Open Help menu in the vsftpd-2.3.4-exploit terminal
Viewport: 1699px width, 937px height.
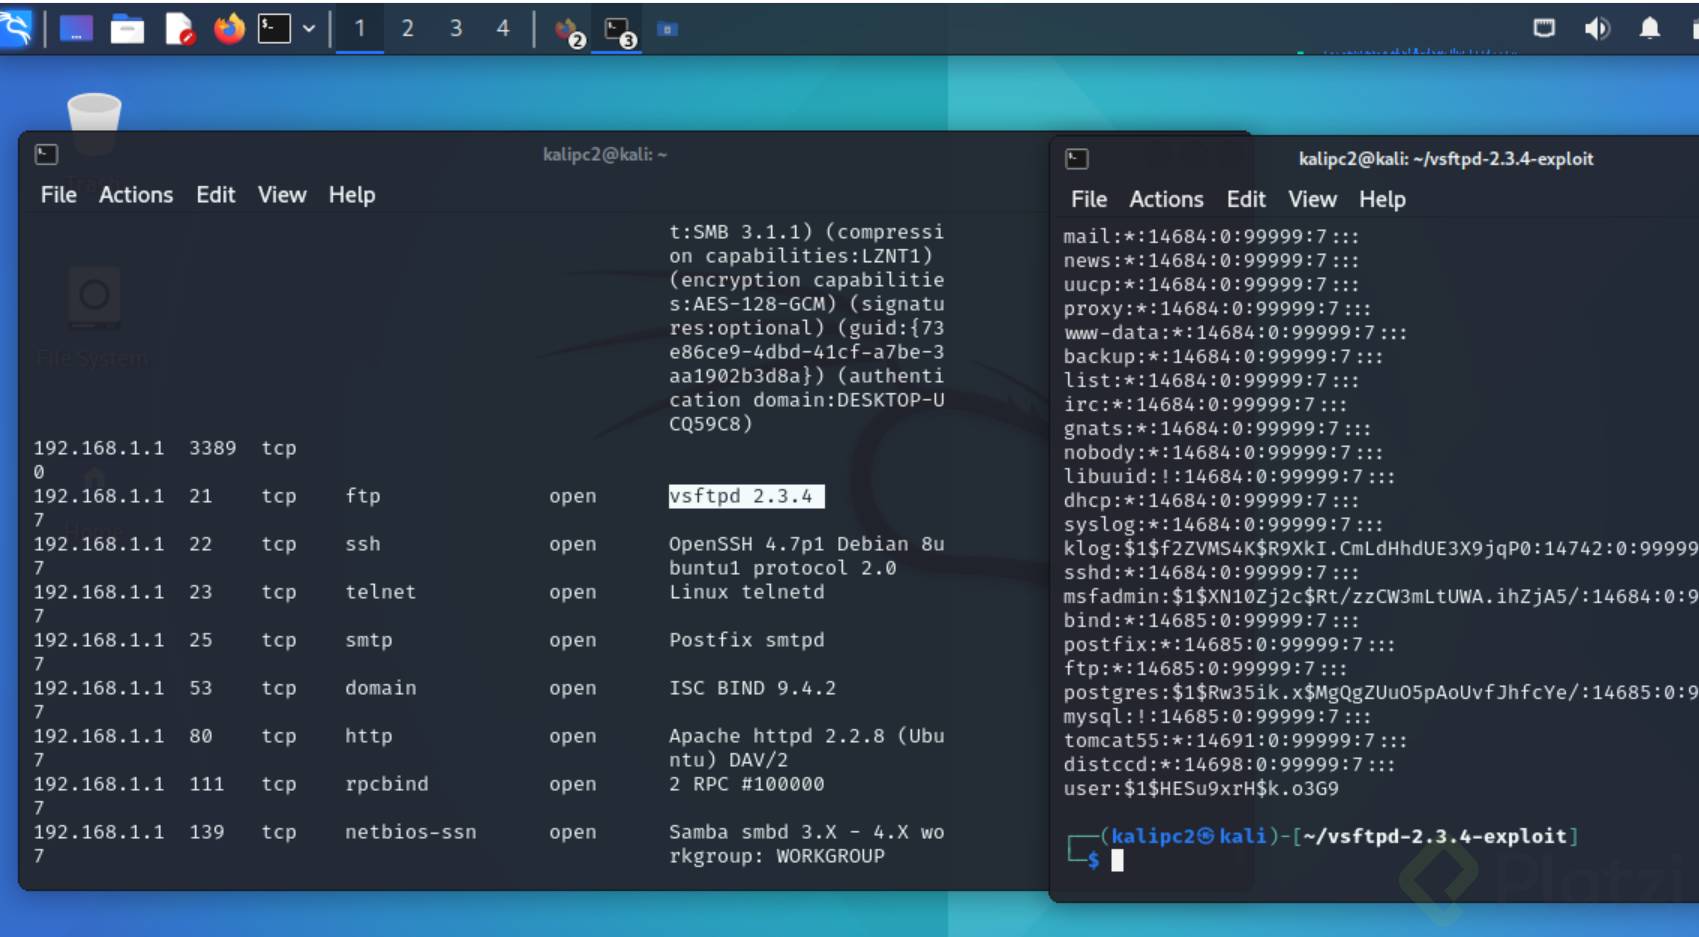1382,199
